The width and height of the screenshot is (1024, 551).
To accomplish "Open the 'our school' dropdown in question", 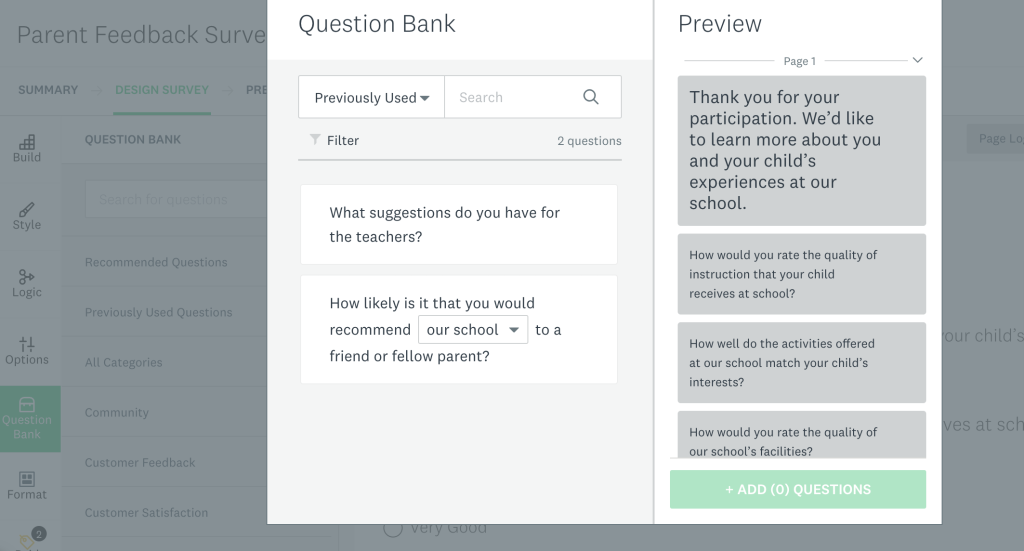I will tap(473, 330).
